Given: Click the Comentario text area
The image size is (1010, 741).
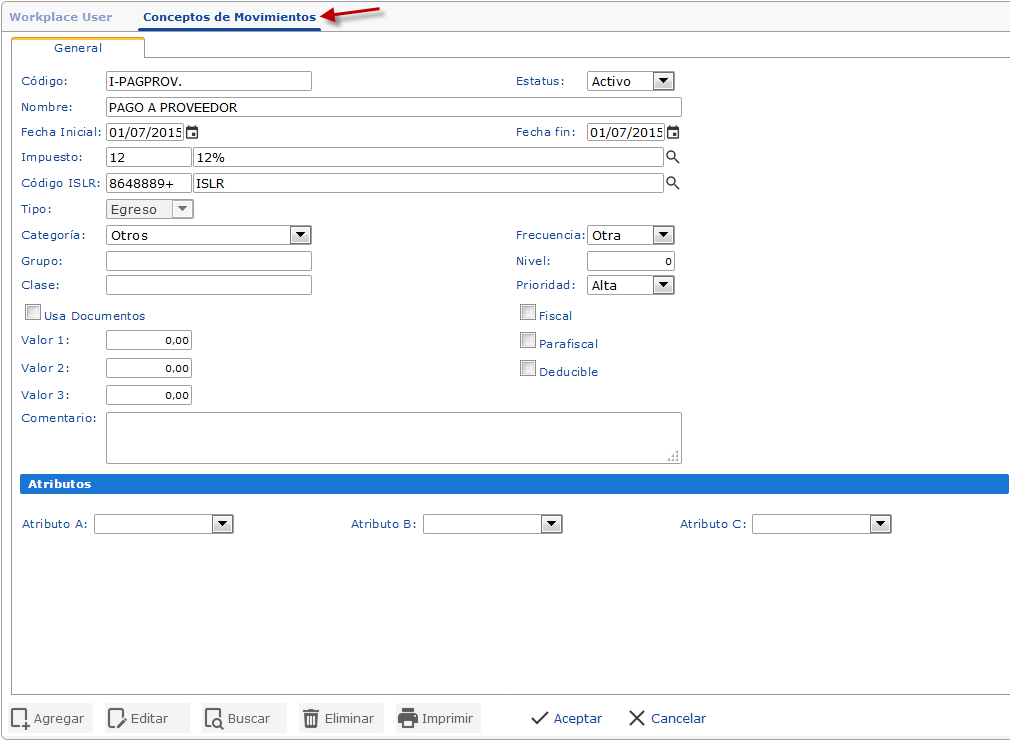Looking at the screenshot, I should (x=393, y=437).
